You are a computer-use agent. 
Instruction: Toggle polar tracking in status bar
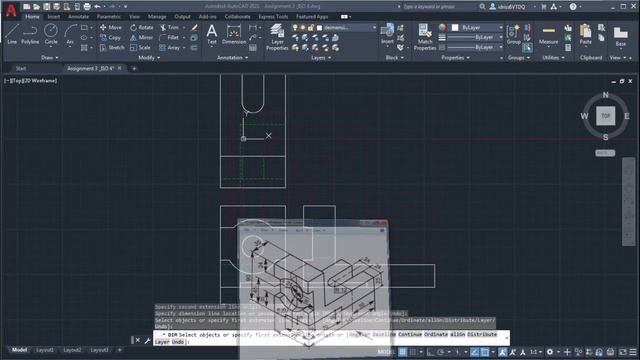(x=440, y=352)
